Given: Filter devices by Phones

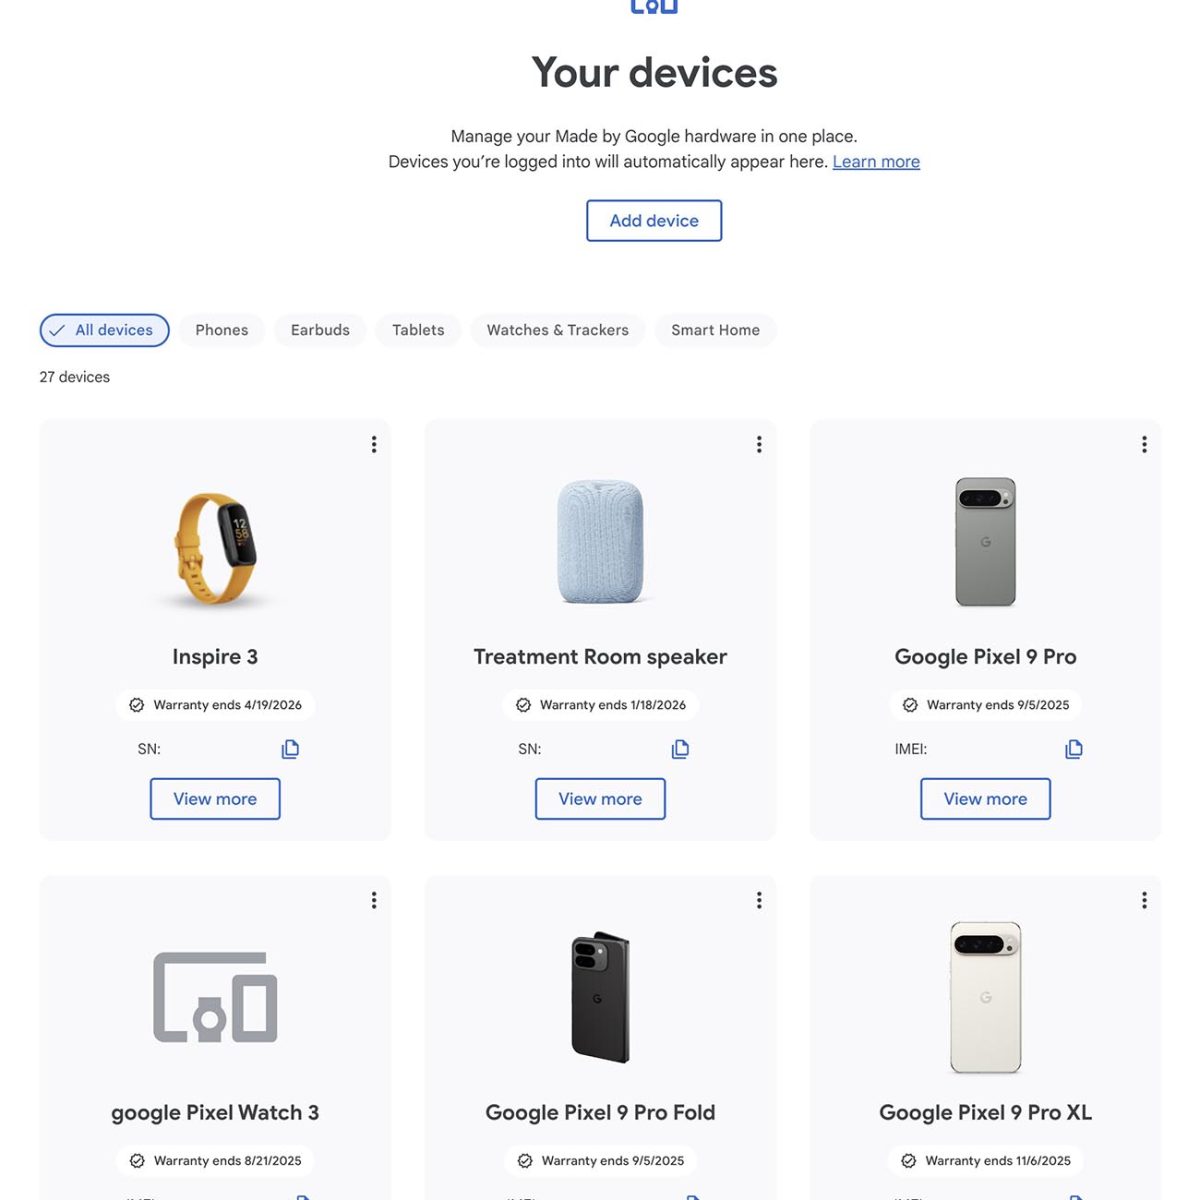Looking at the screenshot, I should (222, 330).
